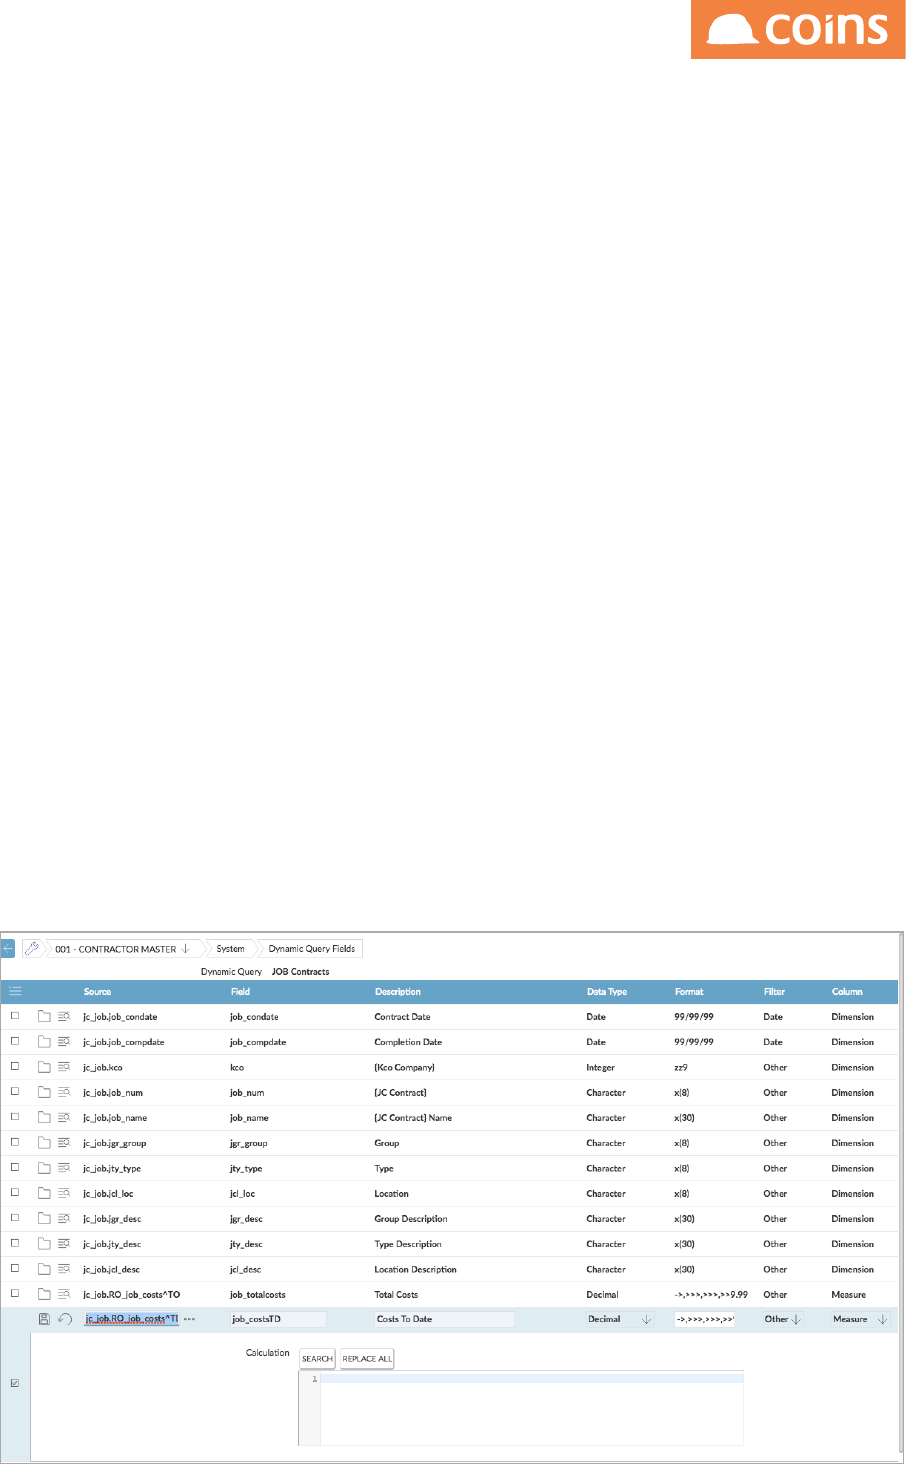The width and height of the screenshot is (906, 1464).
Task: Tick checkbox for jc_job.kco row
Action: (15, 1066)
